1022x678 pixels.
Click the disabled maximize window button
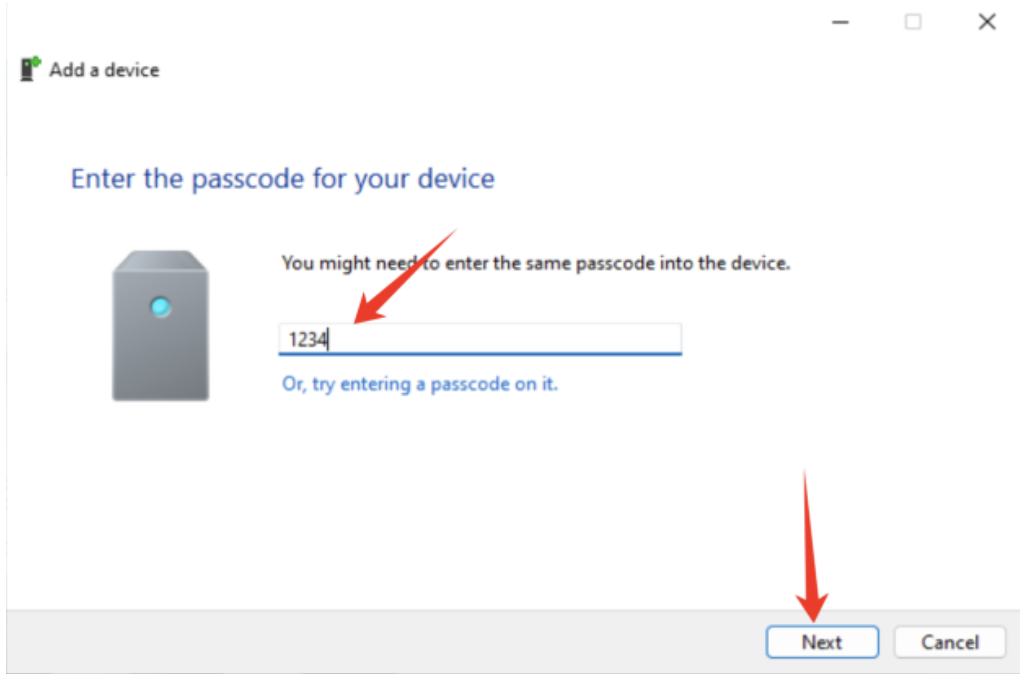(913, 22)
